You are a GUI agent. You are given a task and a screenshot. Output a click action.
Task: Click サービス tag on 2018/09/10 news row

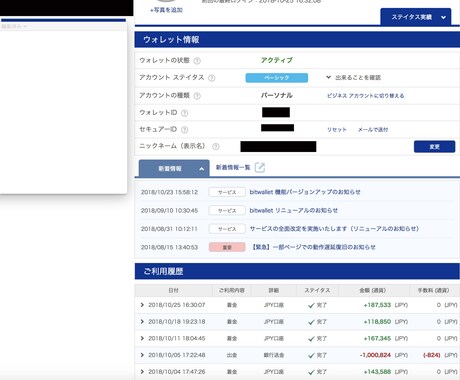pos(227,211)
